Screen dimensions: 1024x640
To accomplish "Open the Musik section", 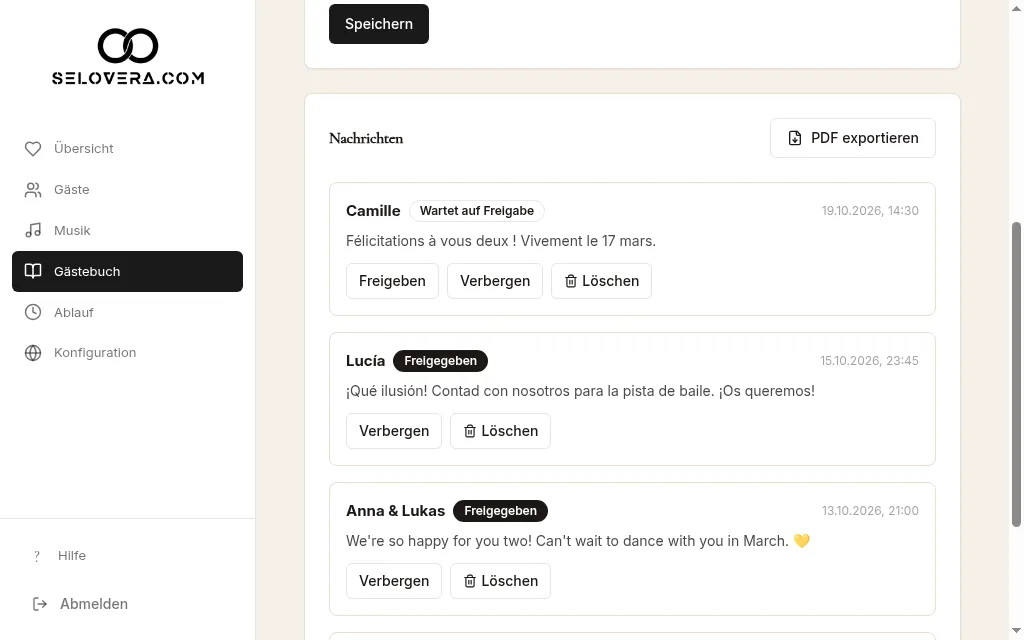I will click(127, 231).
